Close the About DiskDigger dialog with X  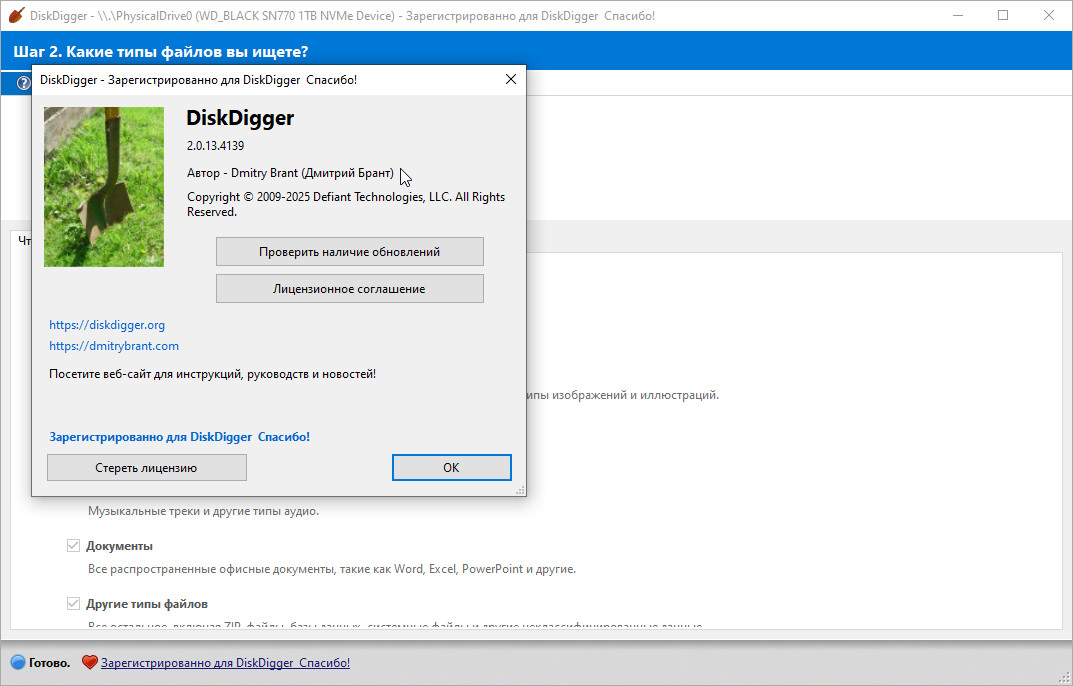click(x=510, y=79)
